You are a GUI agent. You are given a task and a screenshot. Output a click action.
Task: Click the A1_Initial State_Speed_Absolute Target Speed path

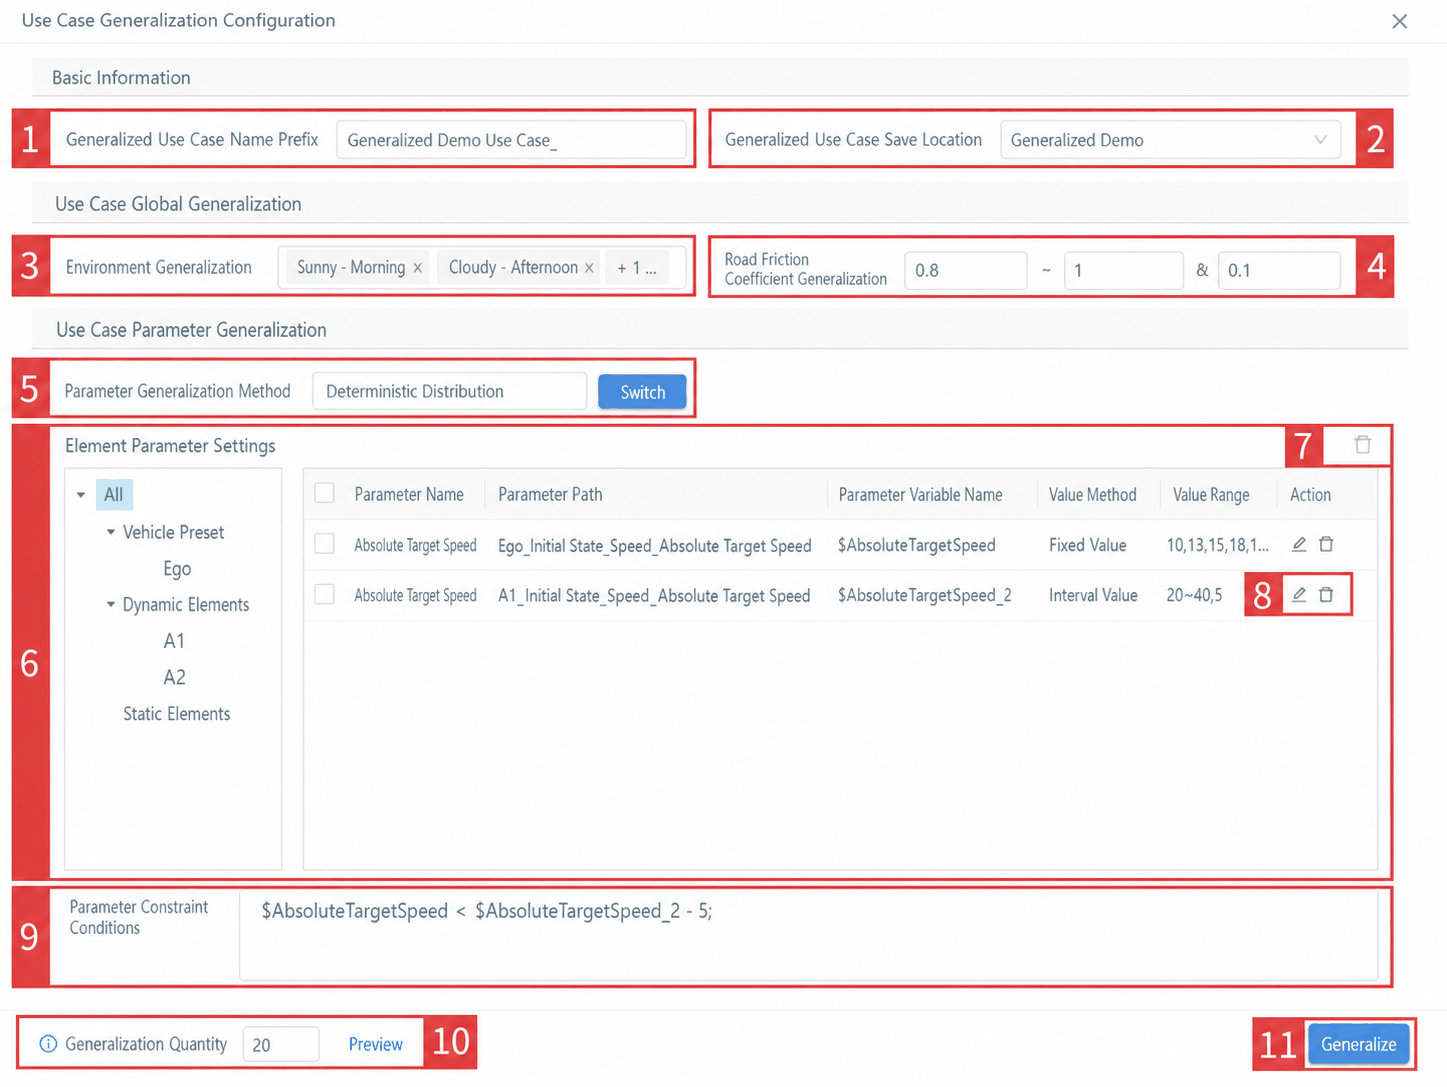[654, 596]
